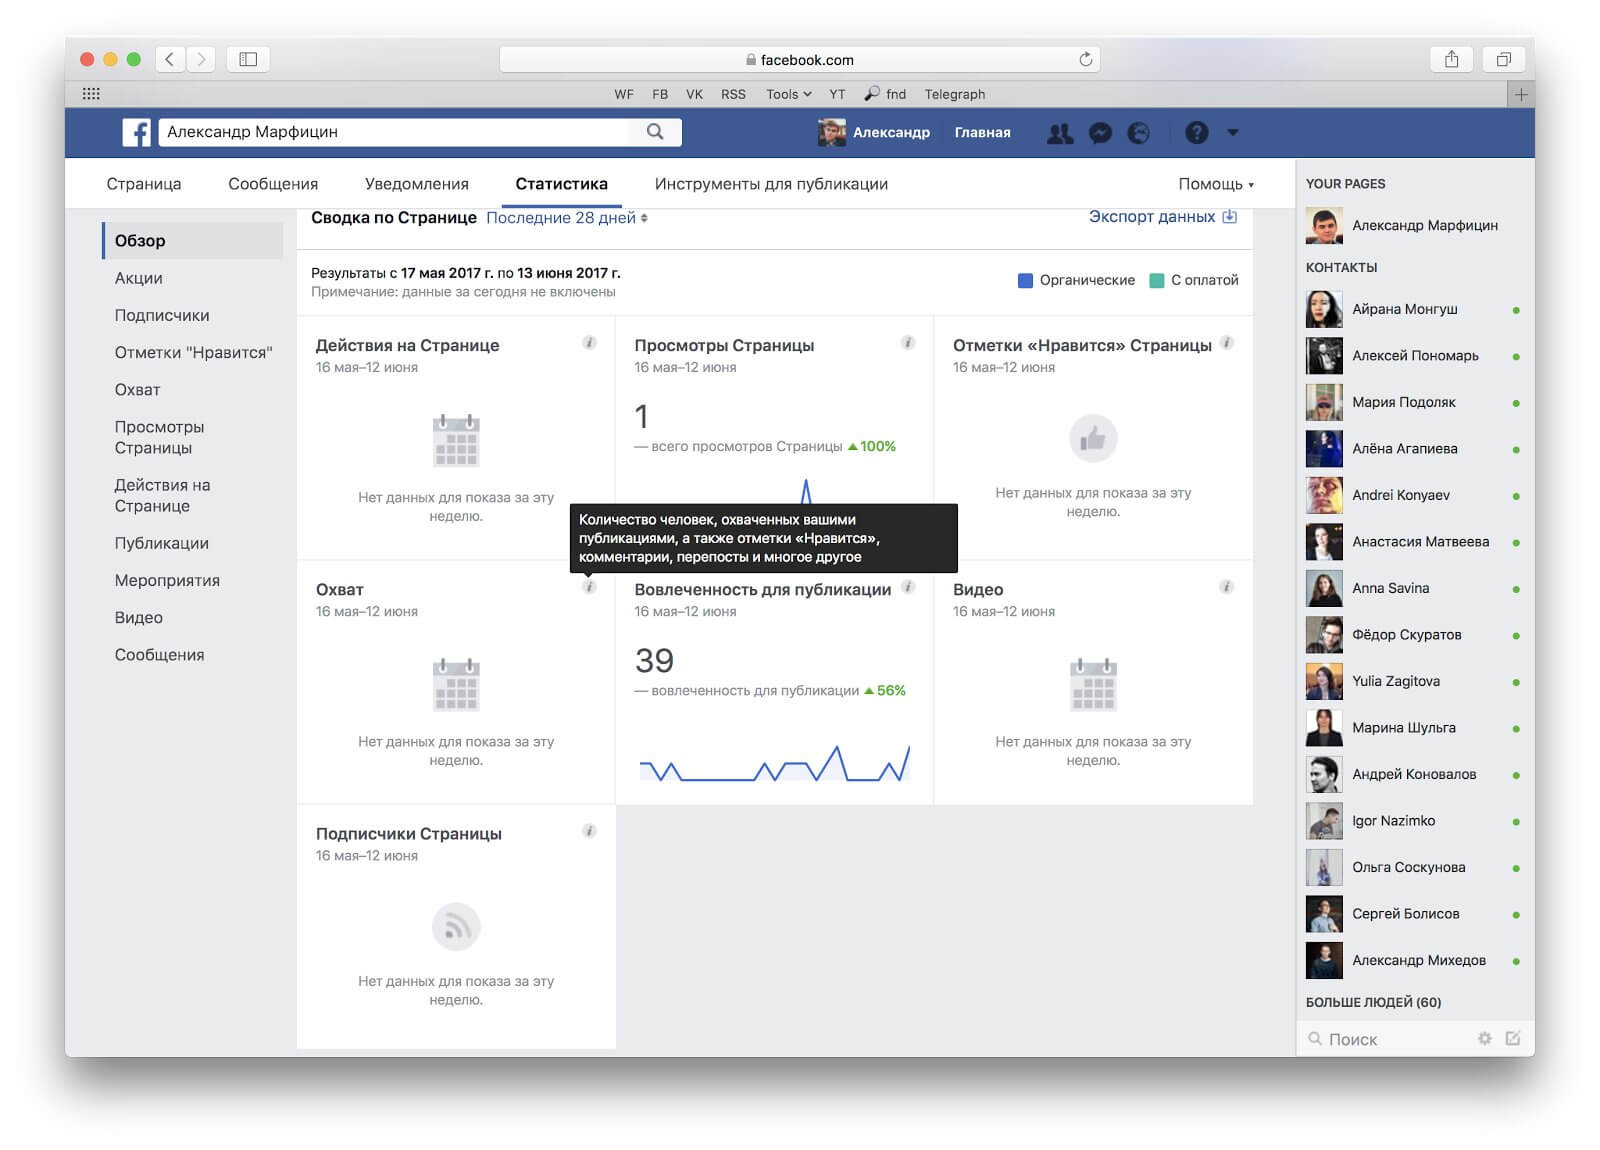Open chat with Сергей Болисов
This screenshot has height=1150, width=1600.
(1413, 915)
